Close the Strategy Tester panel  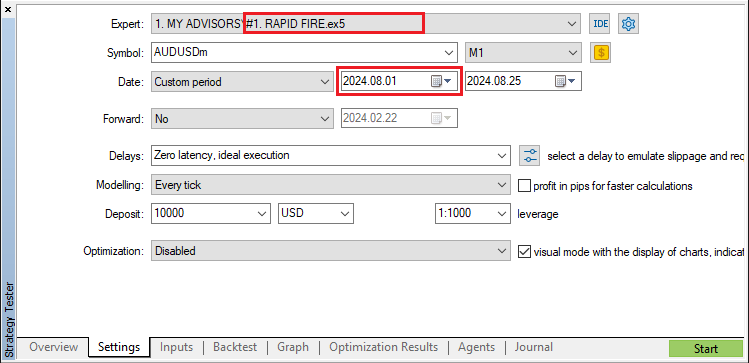coord(7,9)
